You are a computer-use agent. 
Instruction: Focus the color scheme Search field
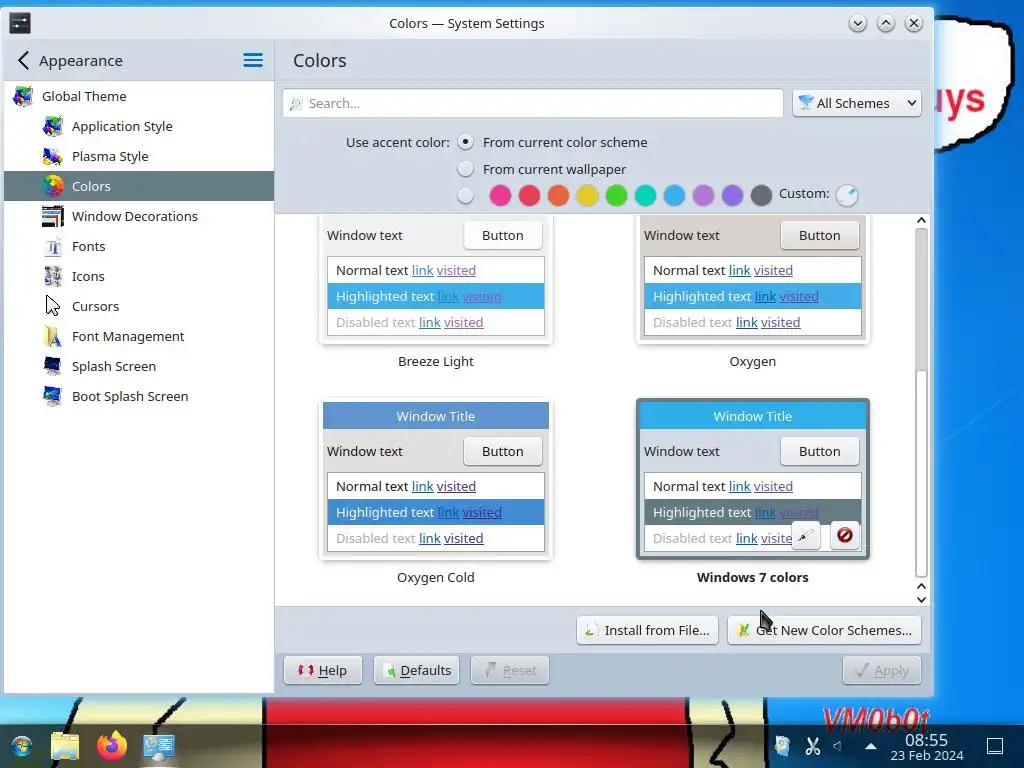(533, 103)
